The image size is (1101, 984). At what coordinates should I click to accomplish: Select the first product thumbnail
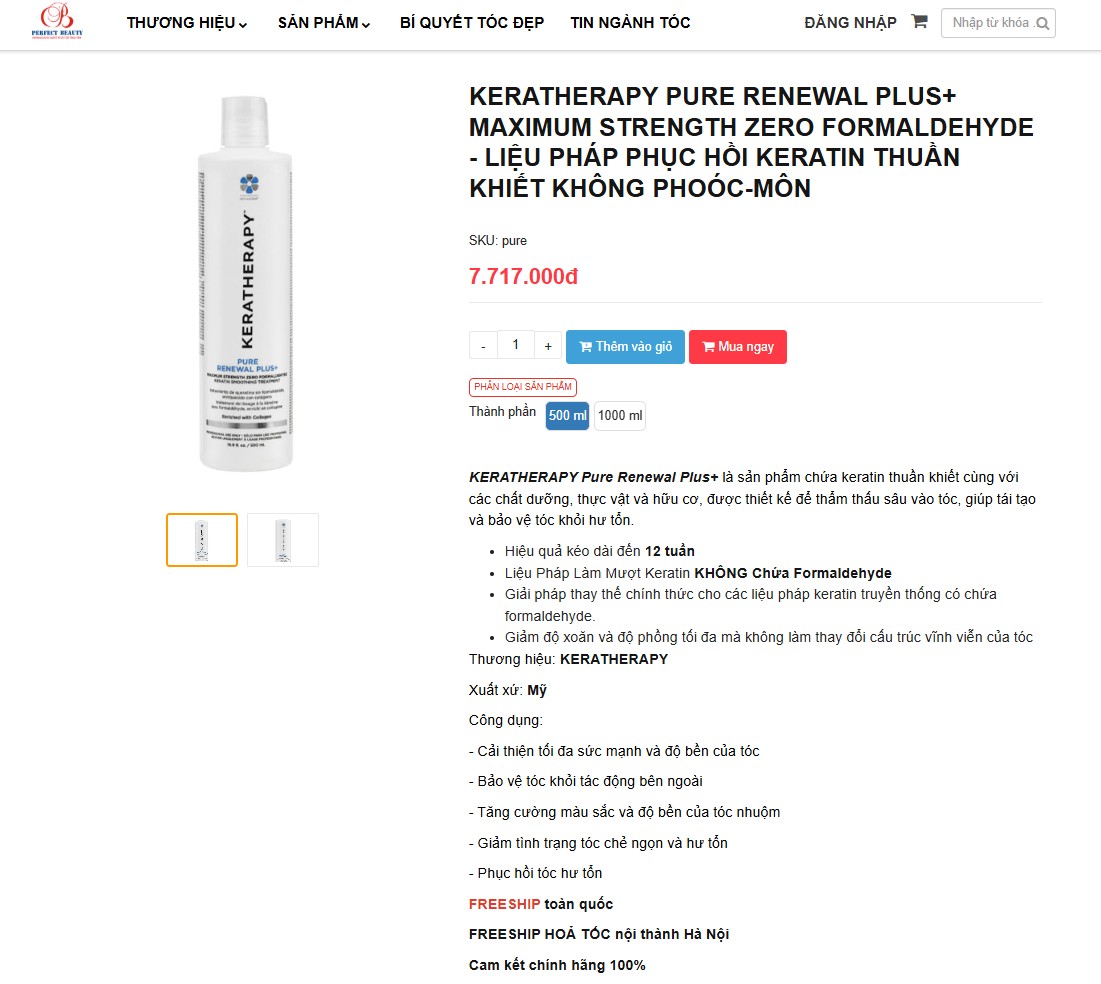[202, 539]
